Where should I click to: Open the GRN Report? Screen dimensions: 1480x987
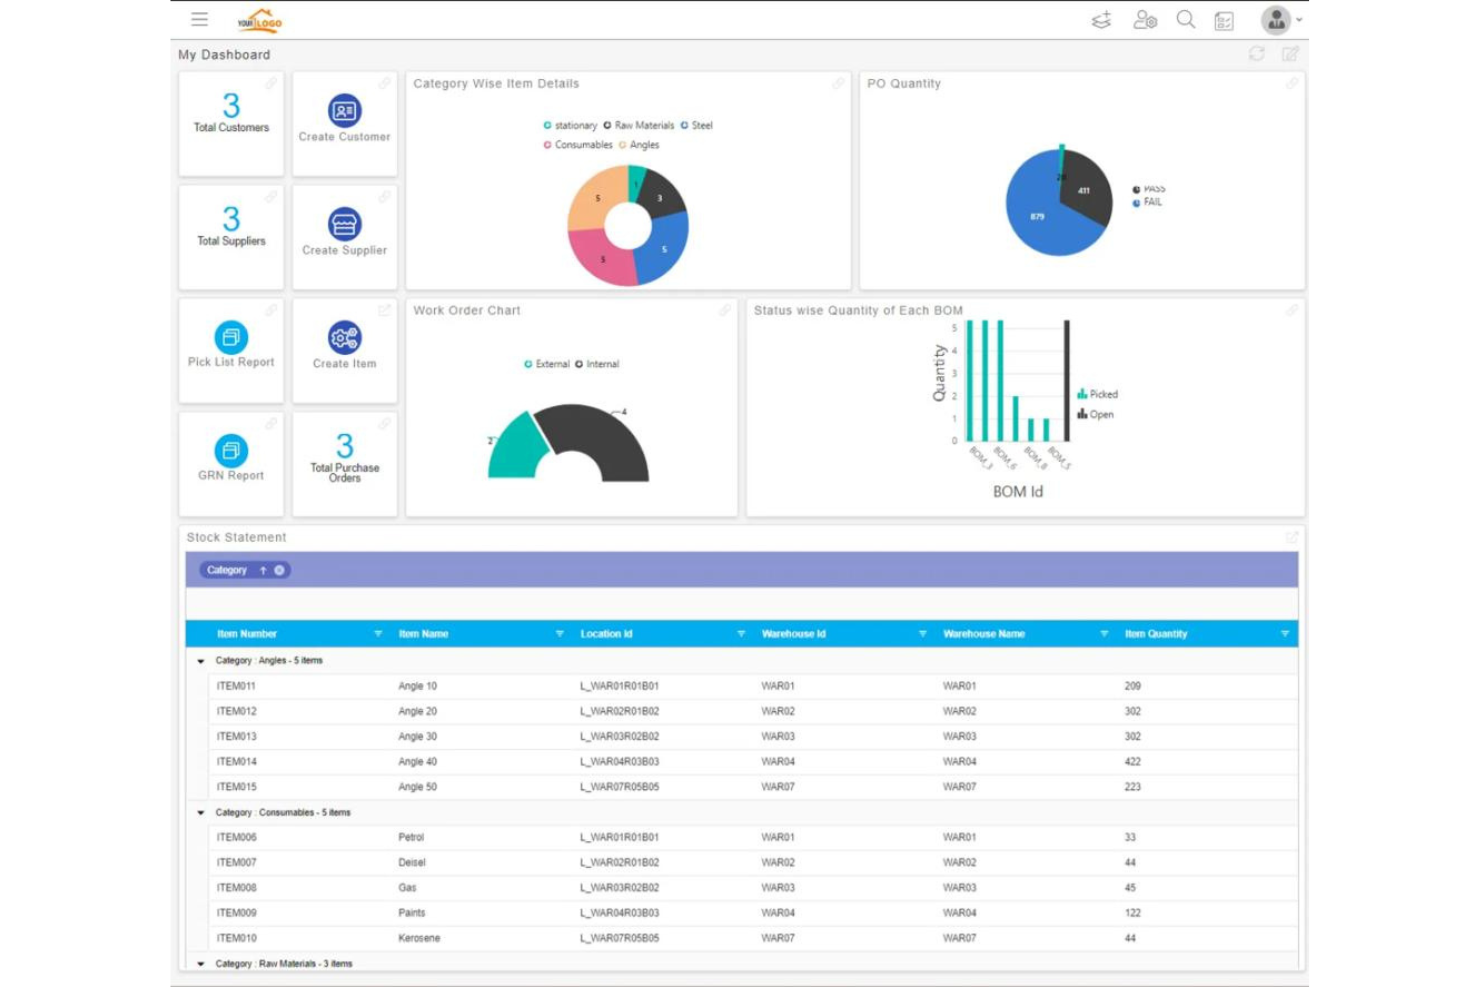(230, 461)
